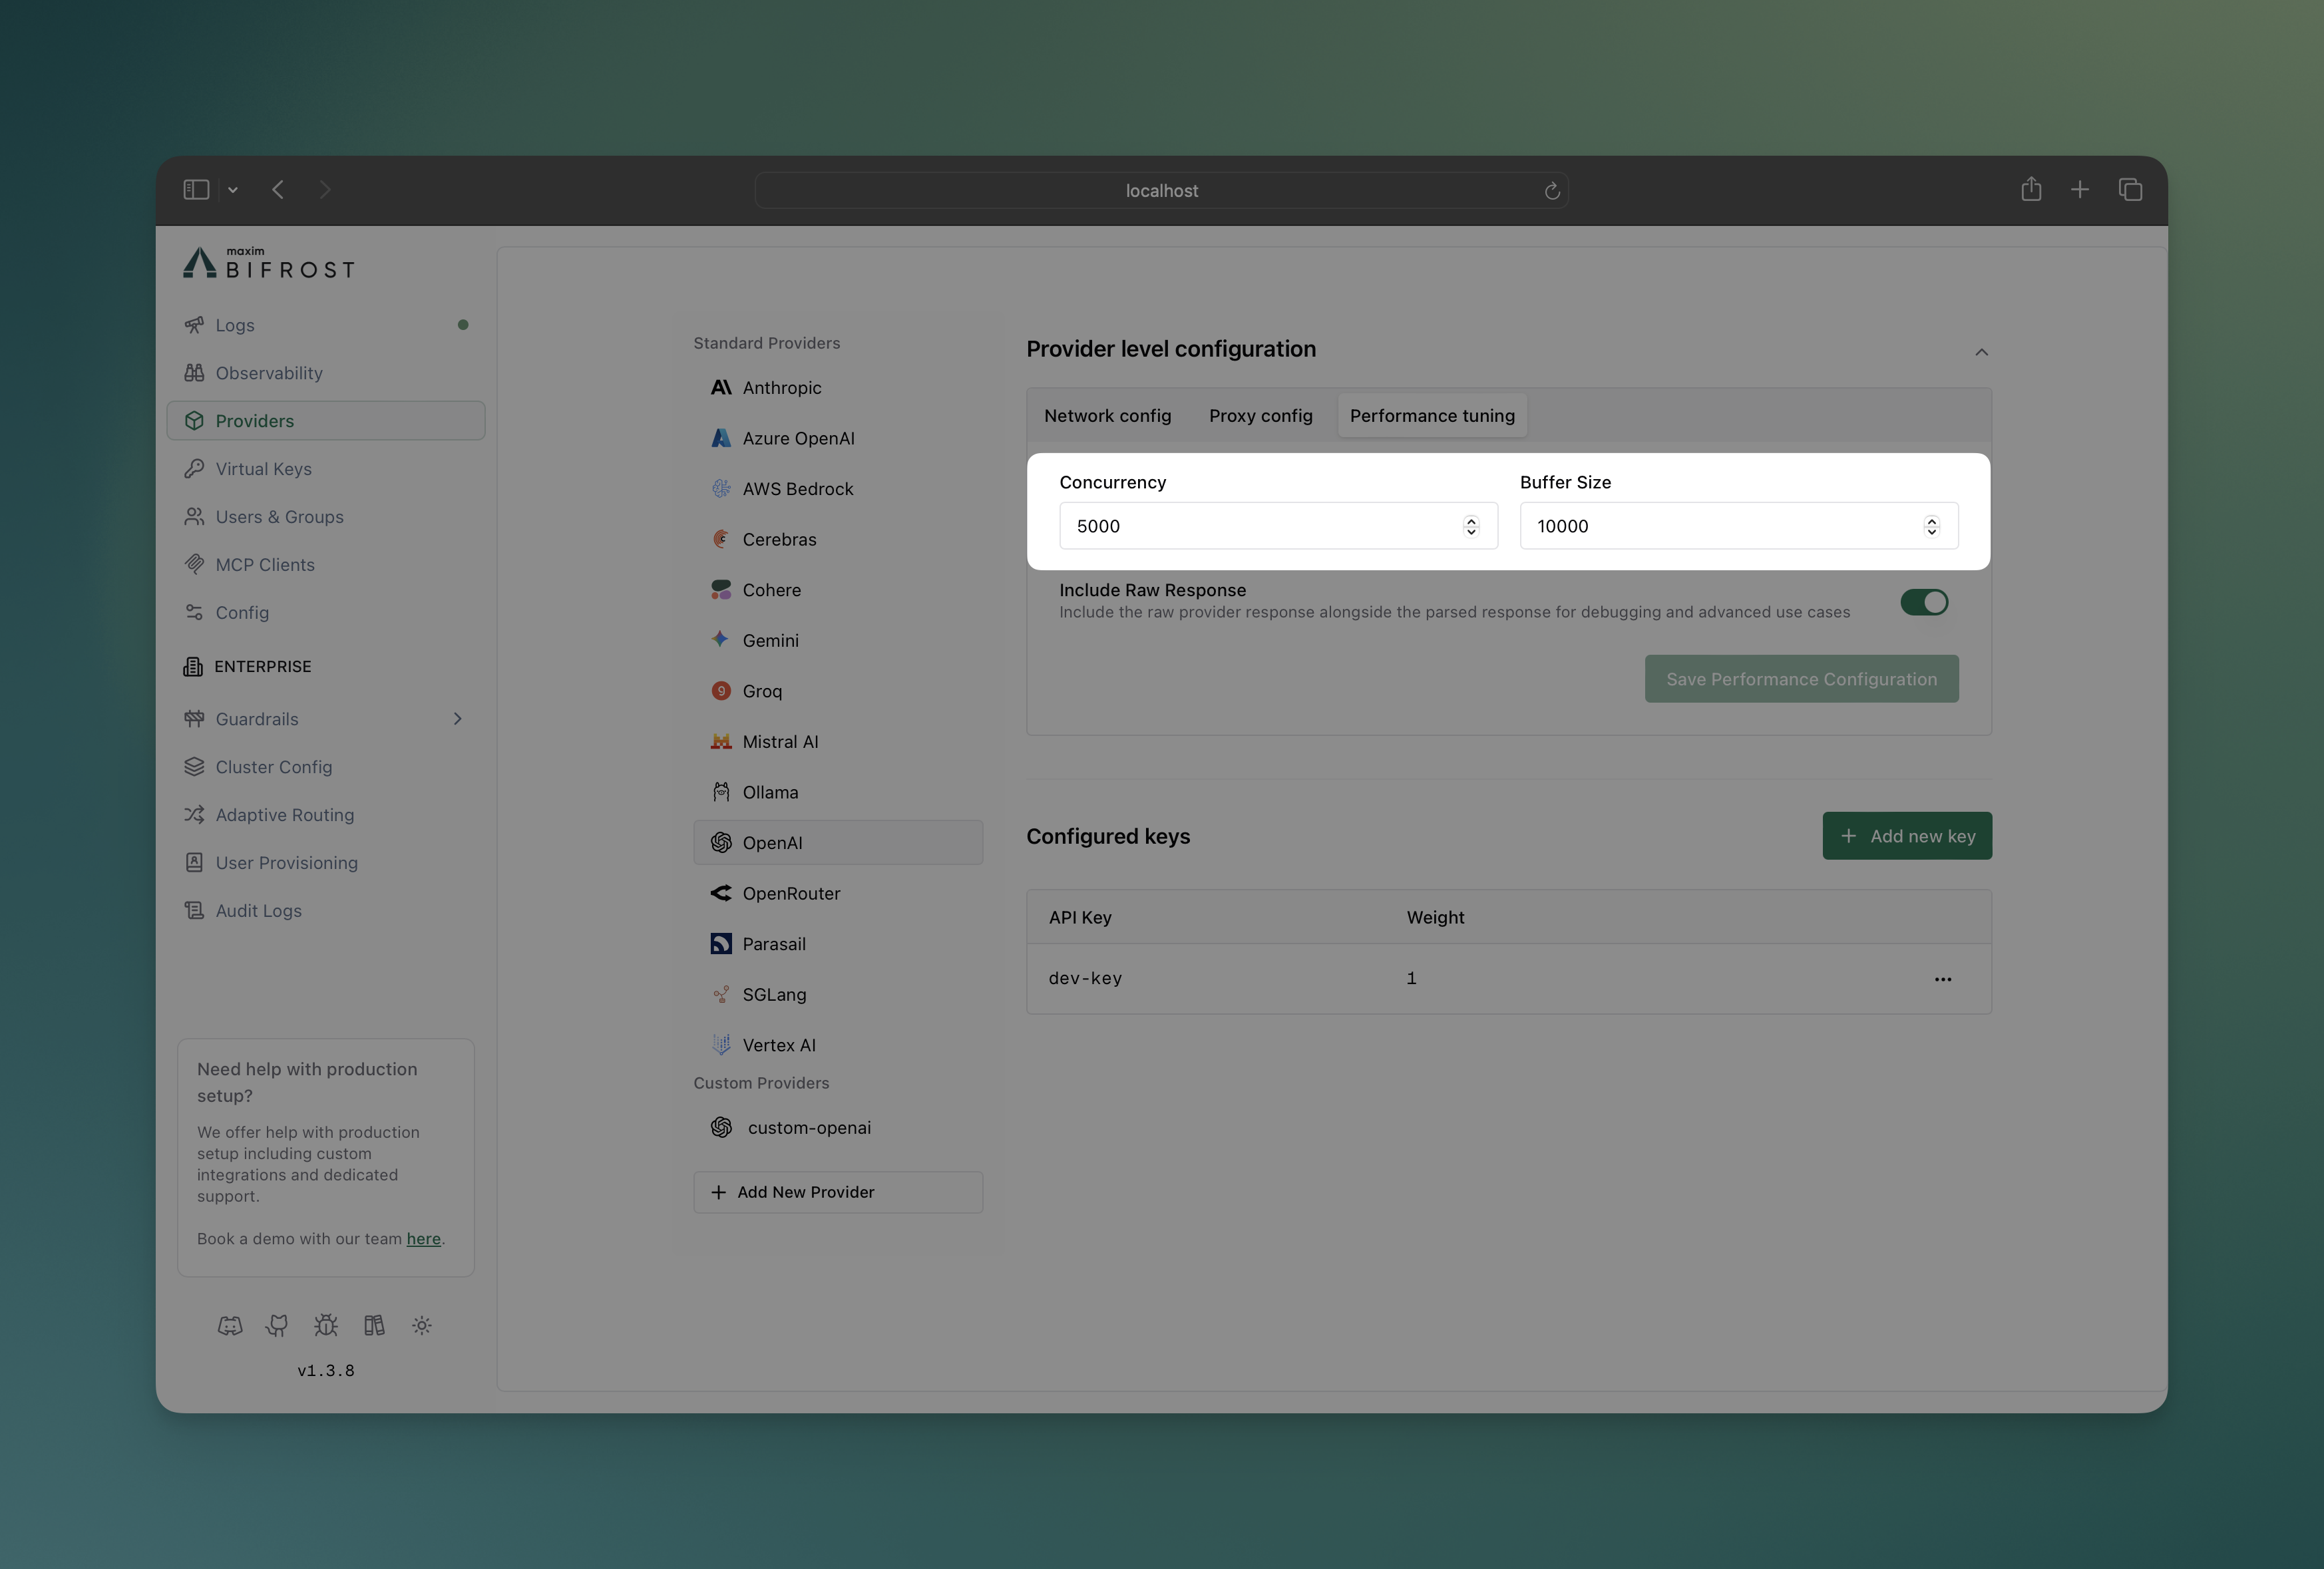Collapse the Provider level configuration section
2324x1569 pixels.
tap(1981, 352)
